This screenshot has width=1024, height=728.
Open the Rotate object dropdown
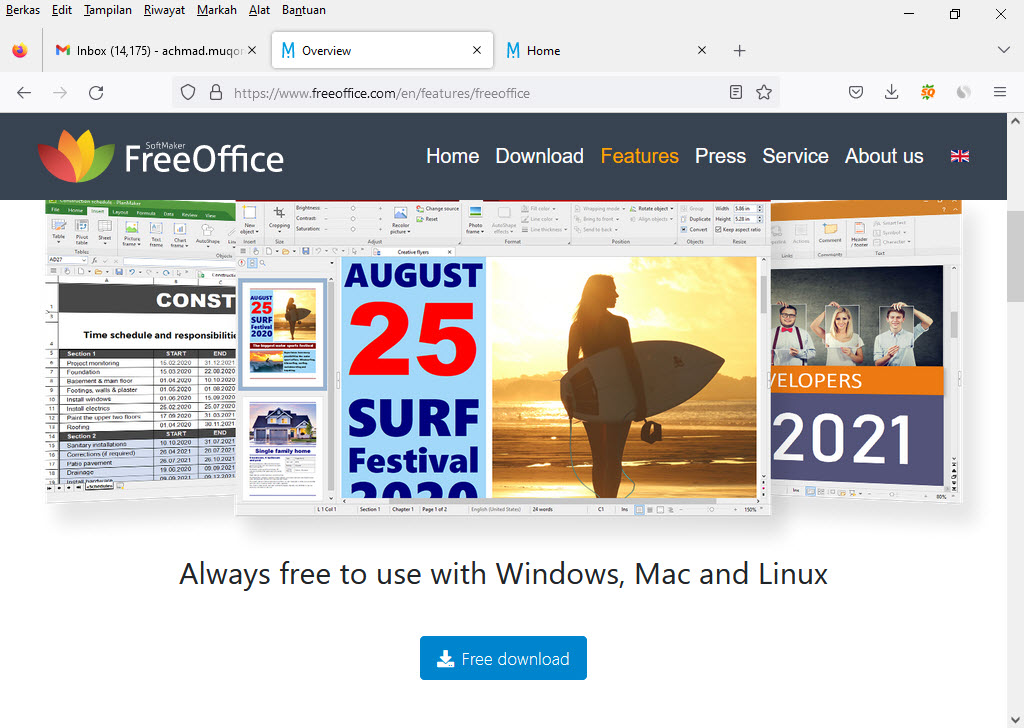[654, 208]
